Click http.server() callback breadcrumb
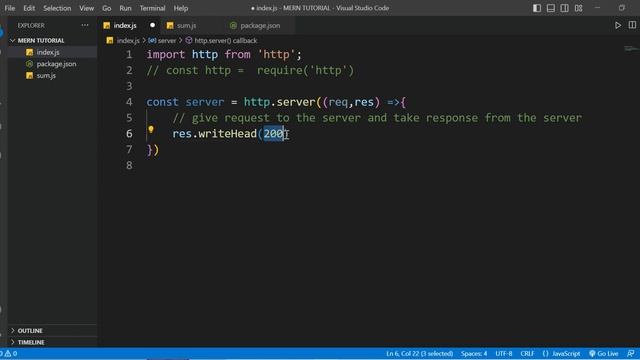Screen dimensions: 640x360 click(226, 40)
